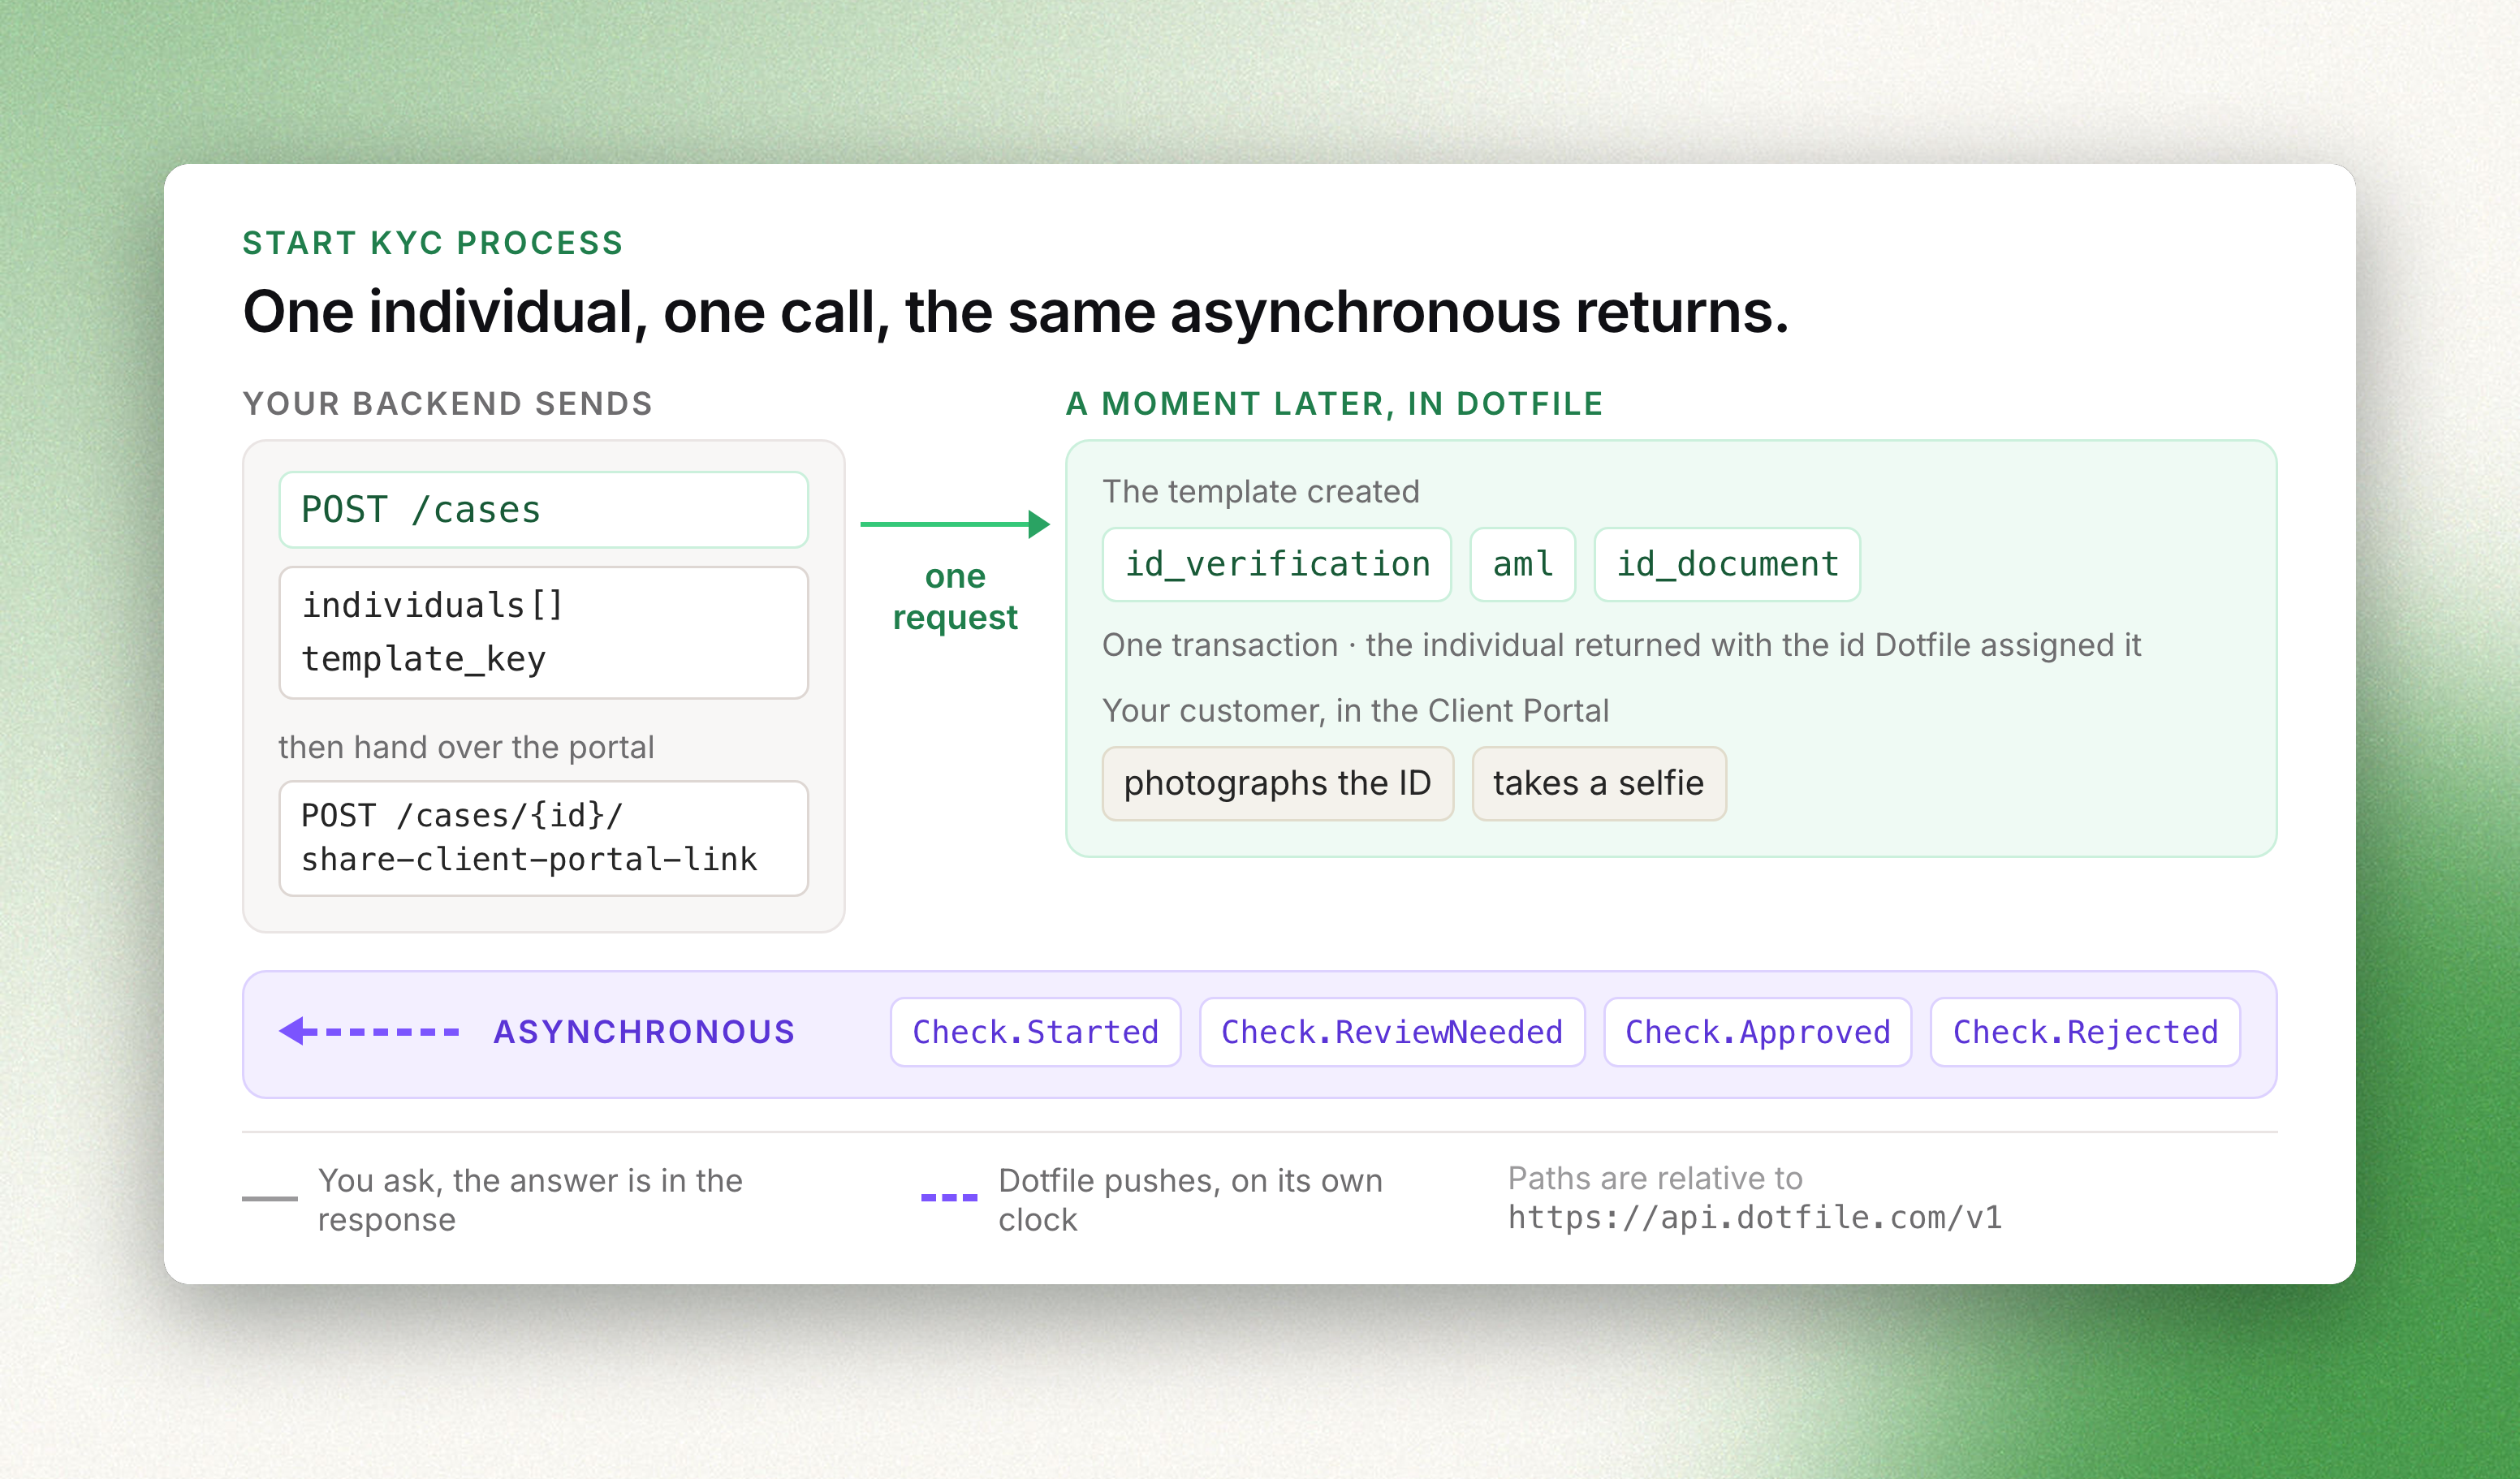Click 'You ask, the answer is in the response' legend
Viewport: 2520px width, 1479px height.
point(530,1200)
